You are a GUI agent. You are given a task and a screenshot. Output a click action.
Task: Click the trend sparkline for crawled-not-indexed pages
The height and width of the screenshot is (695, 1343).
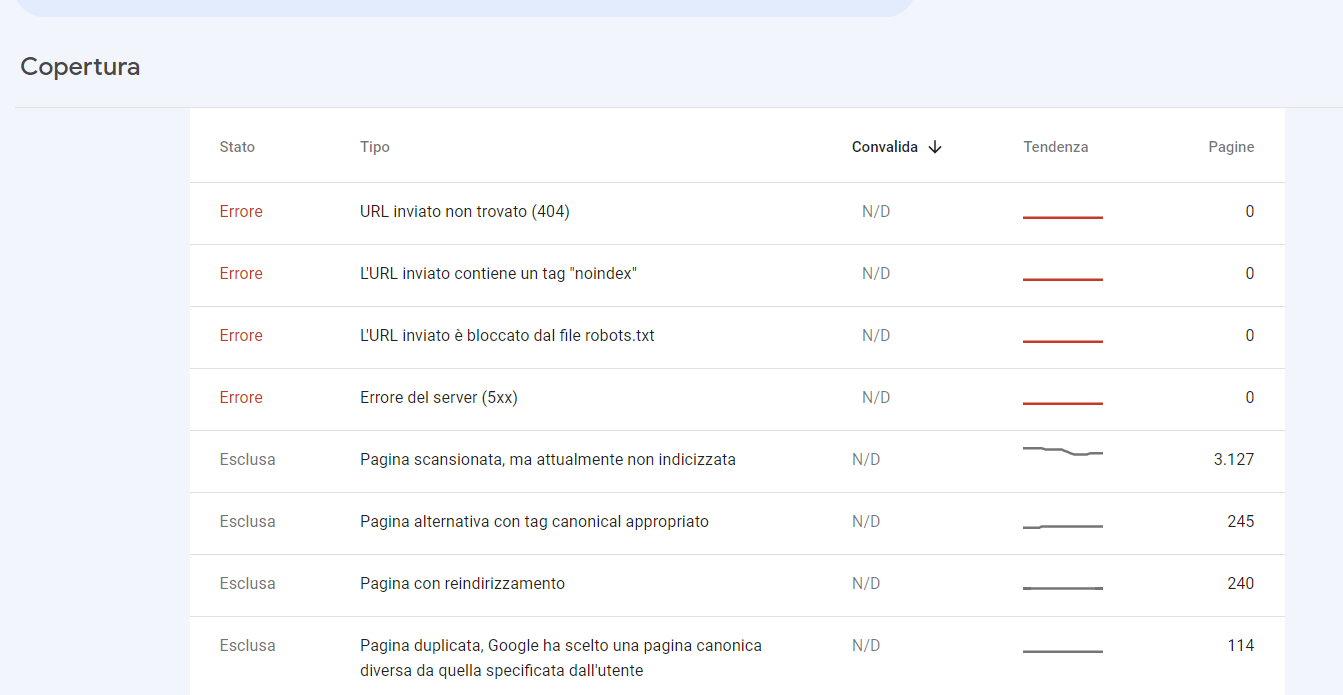(x=1062, y=452)
